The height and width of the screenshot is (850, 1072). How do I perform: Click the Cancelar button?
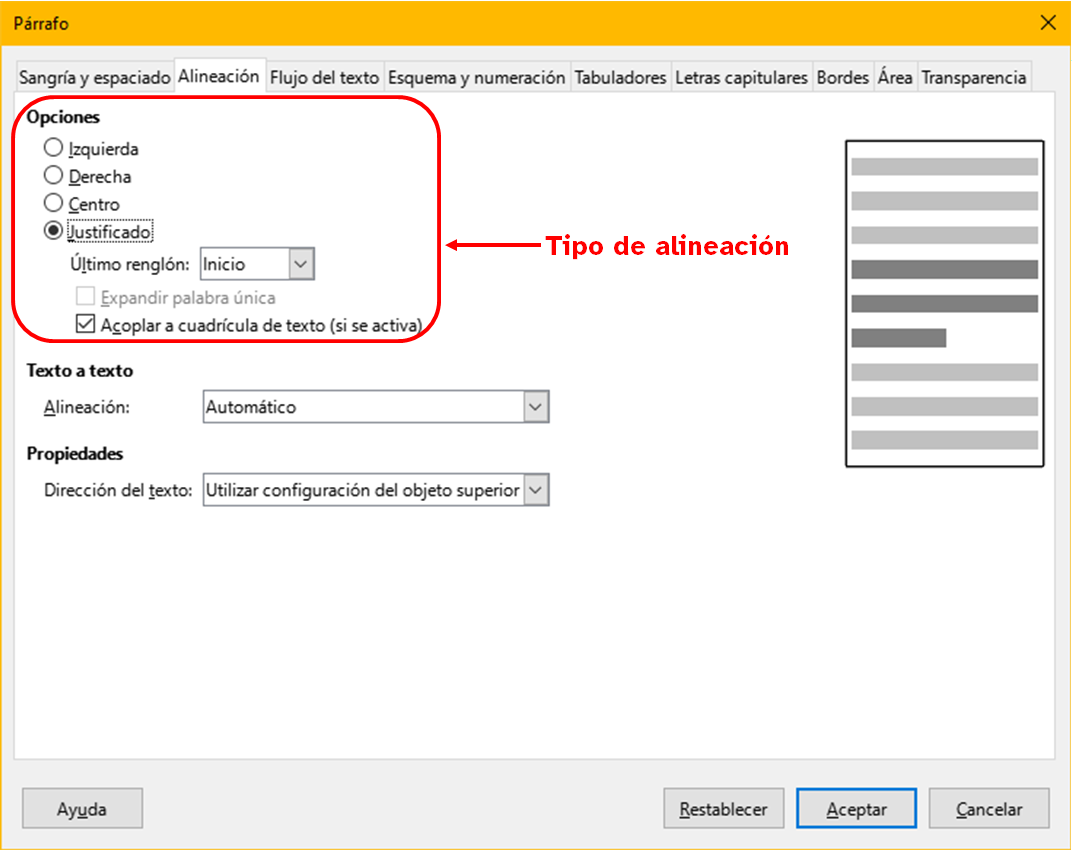click(988, 809)
